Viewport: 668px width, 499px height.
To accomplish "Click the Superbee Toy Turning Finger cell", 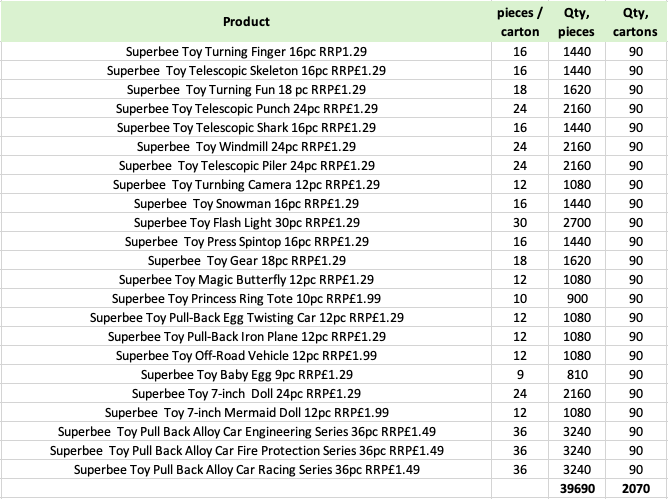I will [x=246, y=52].
